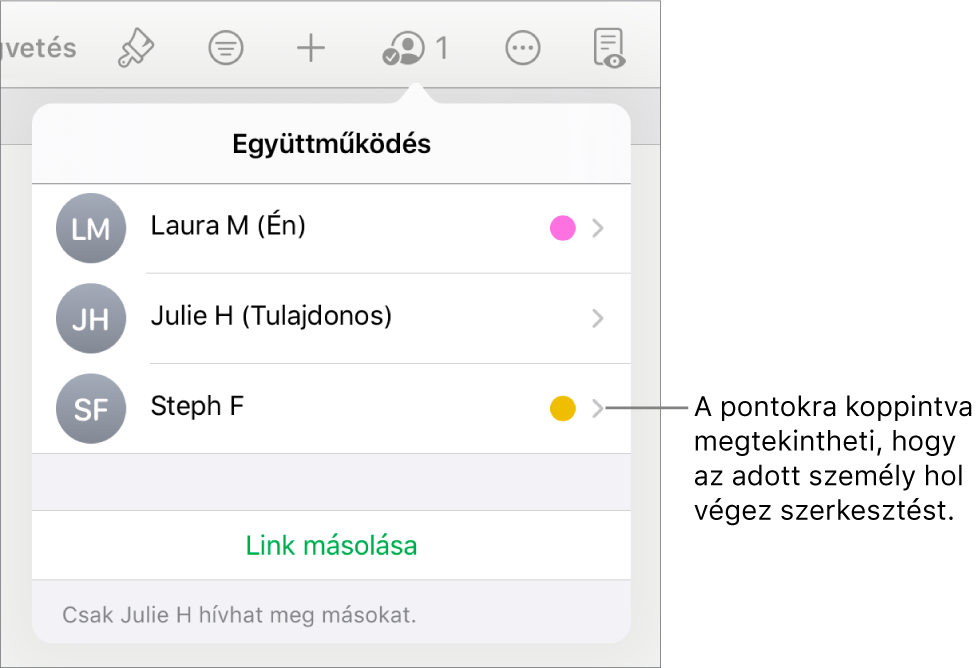Select Julie H's JH avatar
Screen dimensions: 976x668
(90, 318)
